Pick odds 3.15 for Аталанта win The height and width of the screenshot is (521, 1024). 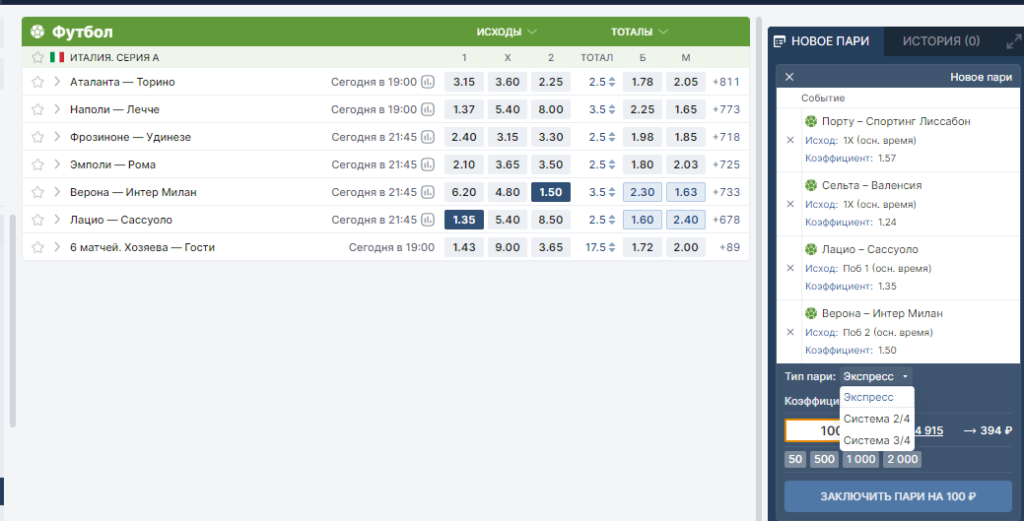tap(464, 82)
